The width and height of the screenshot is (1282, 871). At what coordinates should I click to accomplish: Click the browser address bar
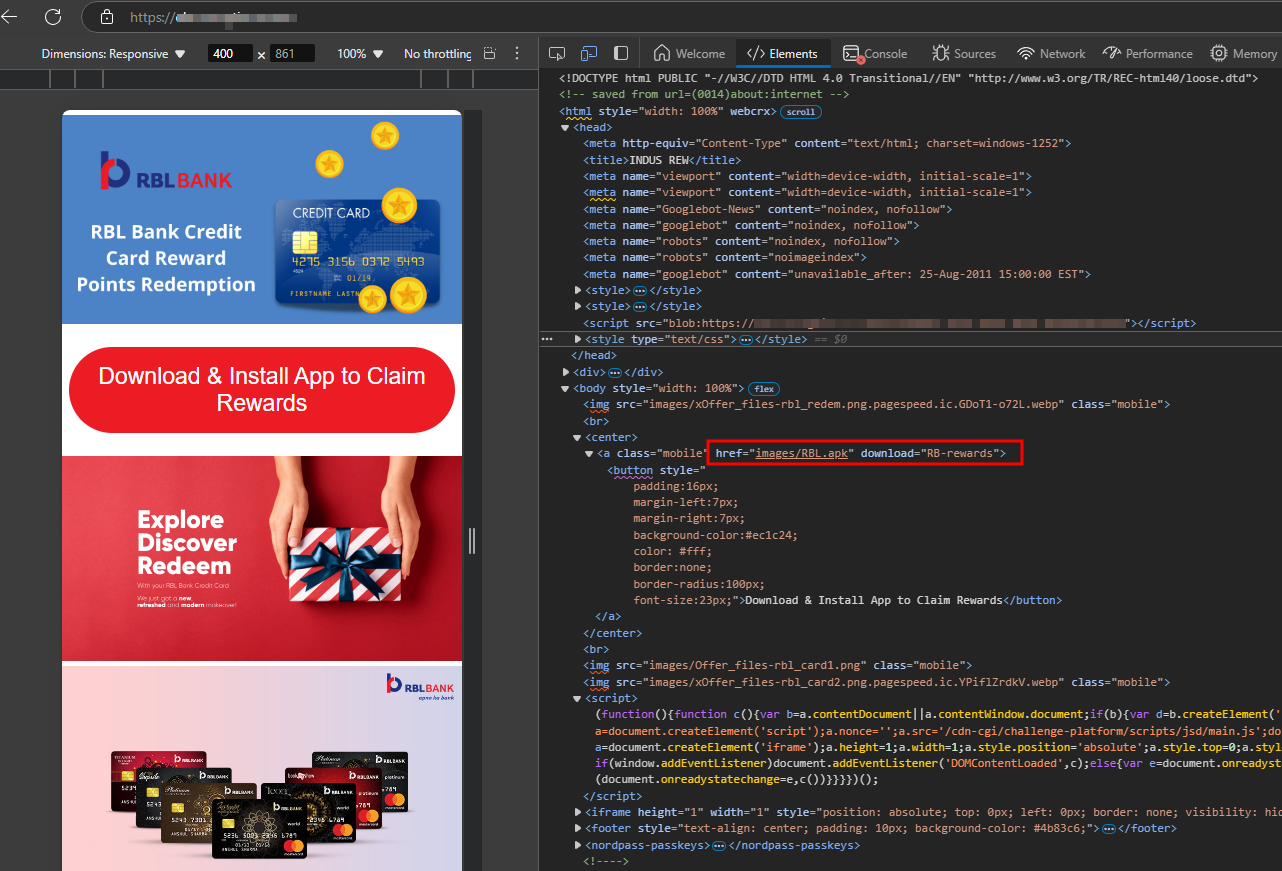(680, 17)
